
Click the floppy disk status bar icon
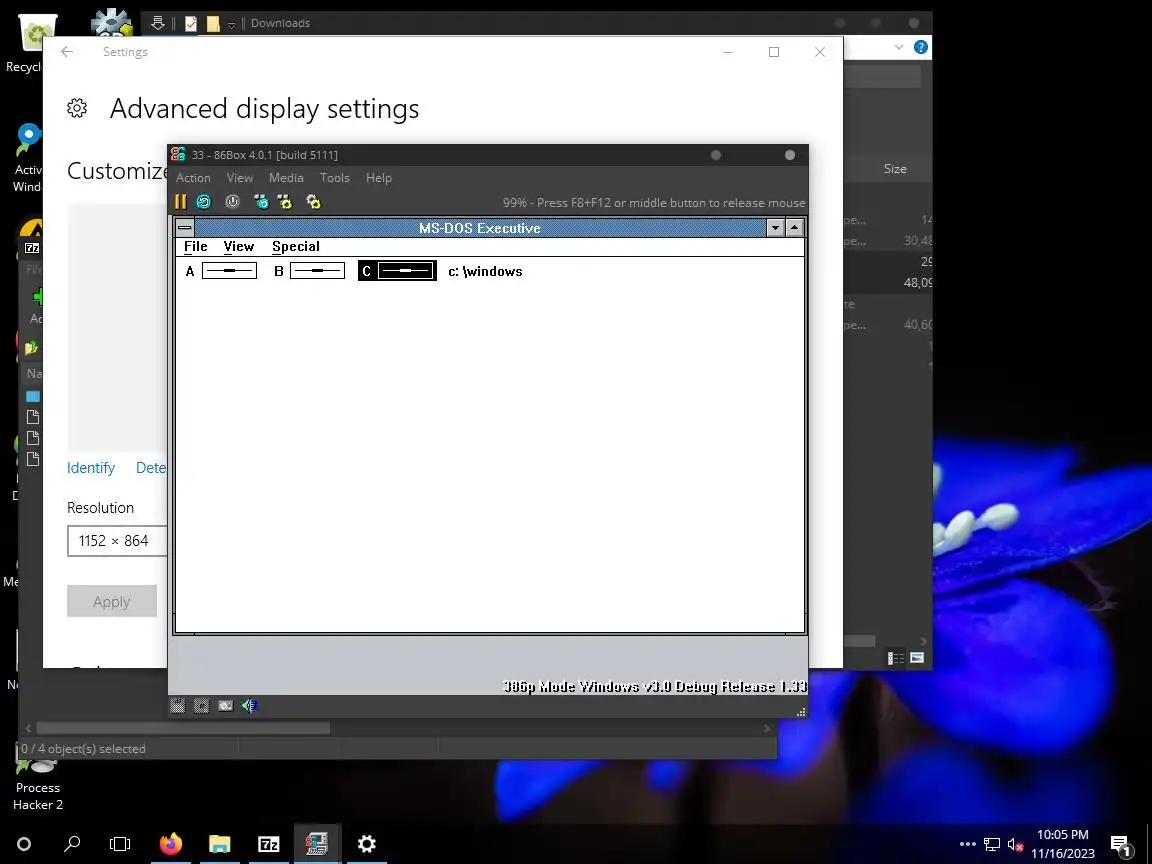click(178, 706)
